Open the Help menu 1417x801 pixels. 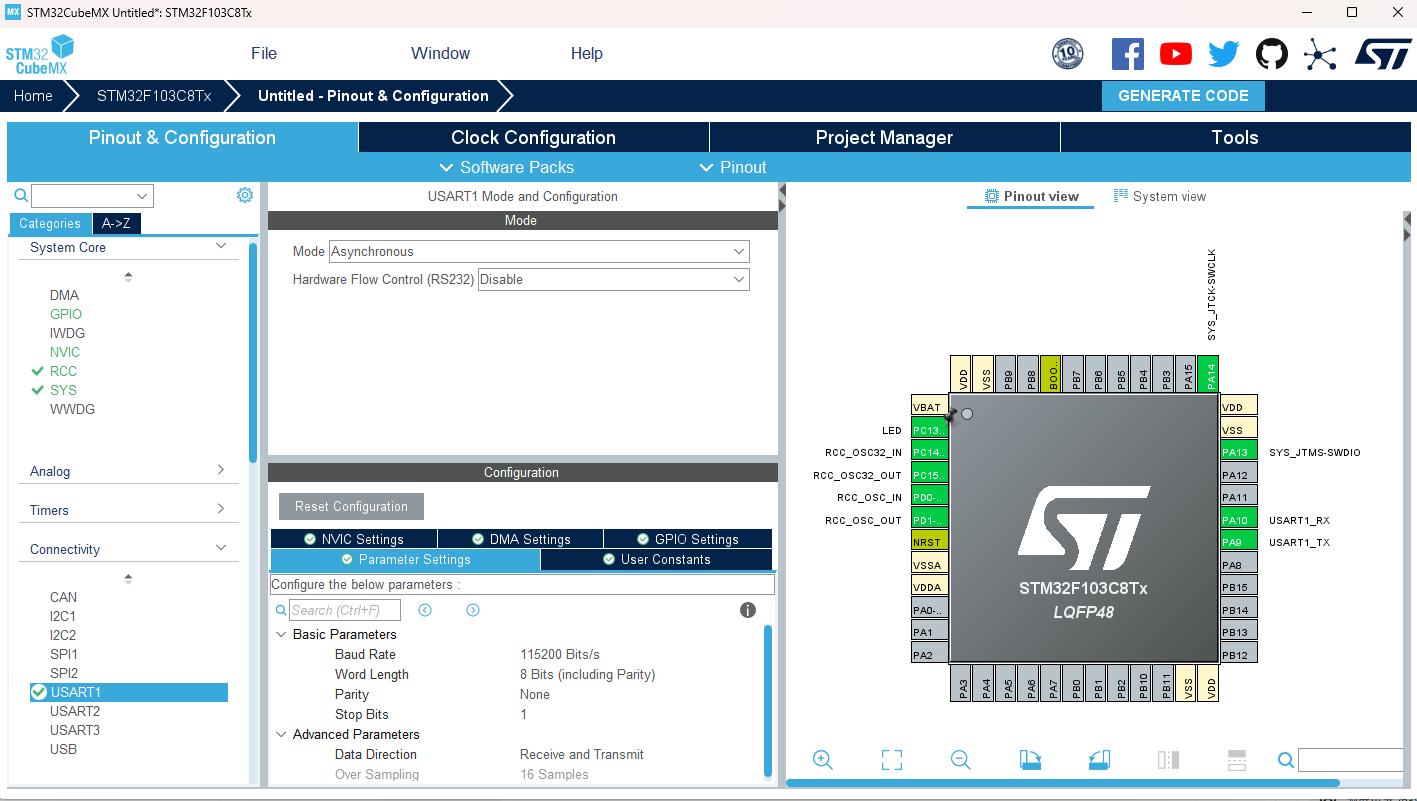click(x=587, y=54)
